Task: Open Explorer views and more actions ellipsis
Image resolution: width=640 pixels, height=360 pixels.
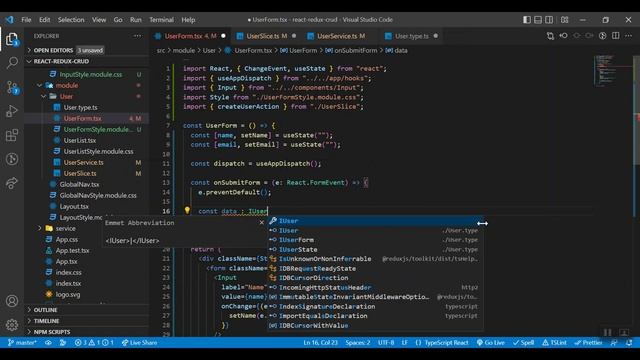Action: (x=138, y=36)
